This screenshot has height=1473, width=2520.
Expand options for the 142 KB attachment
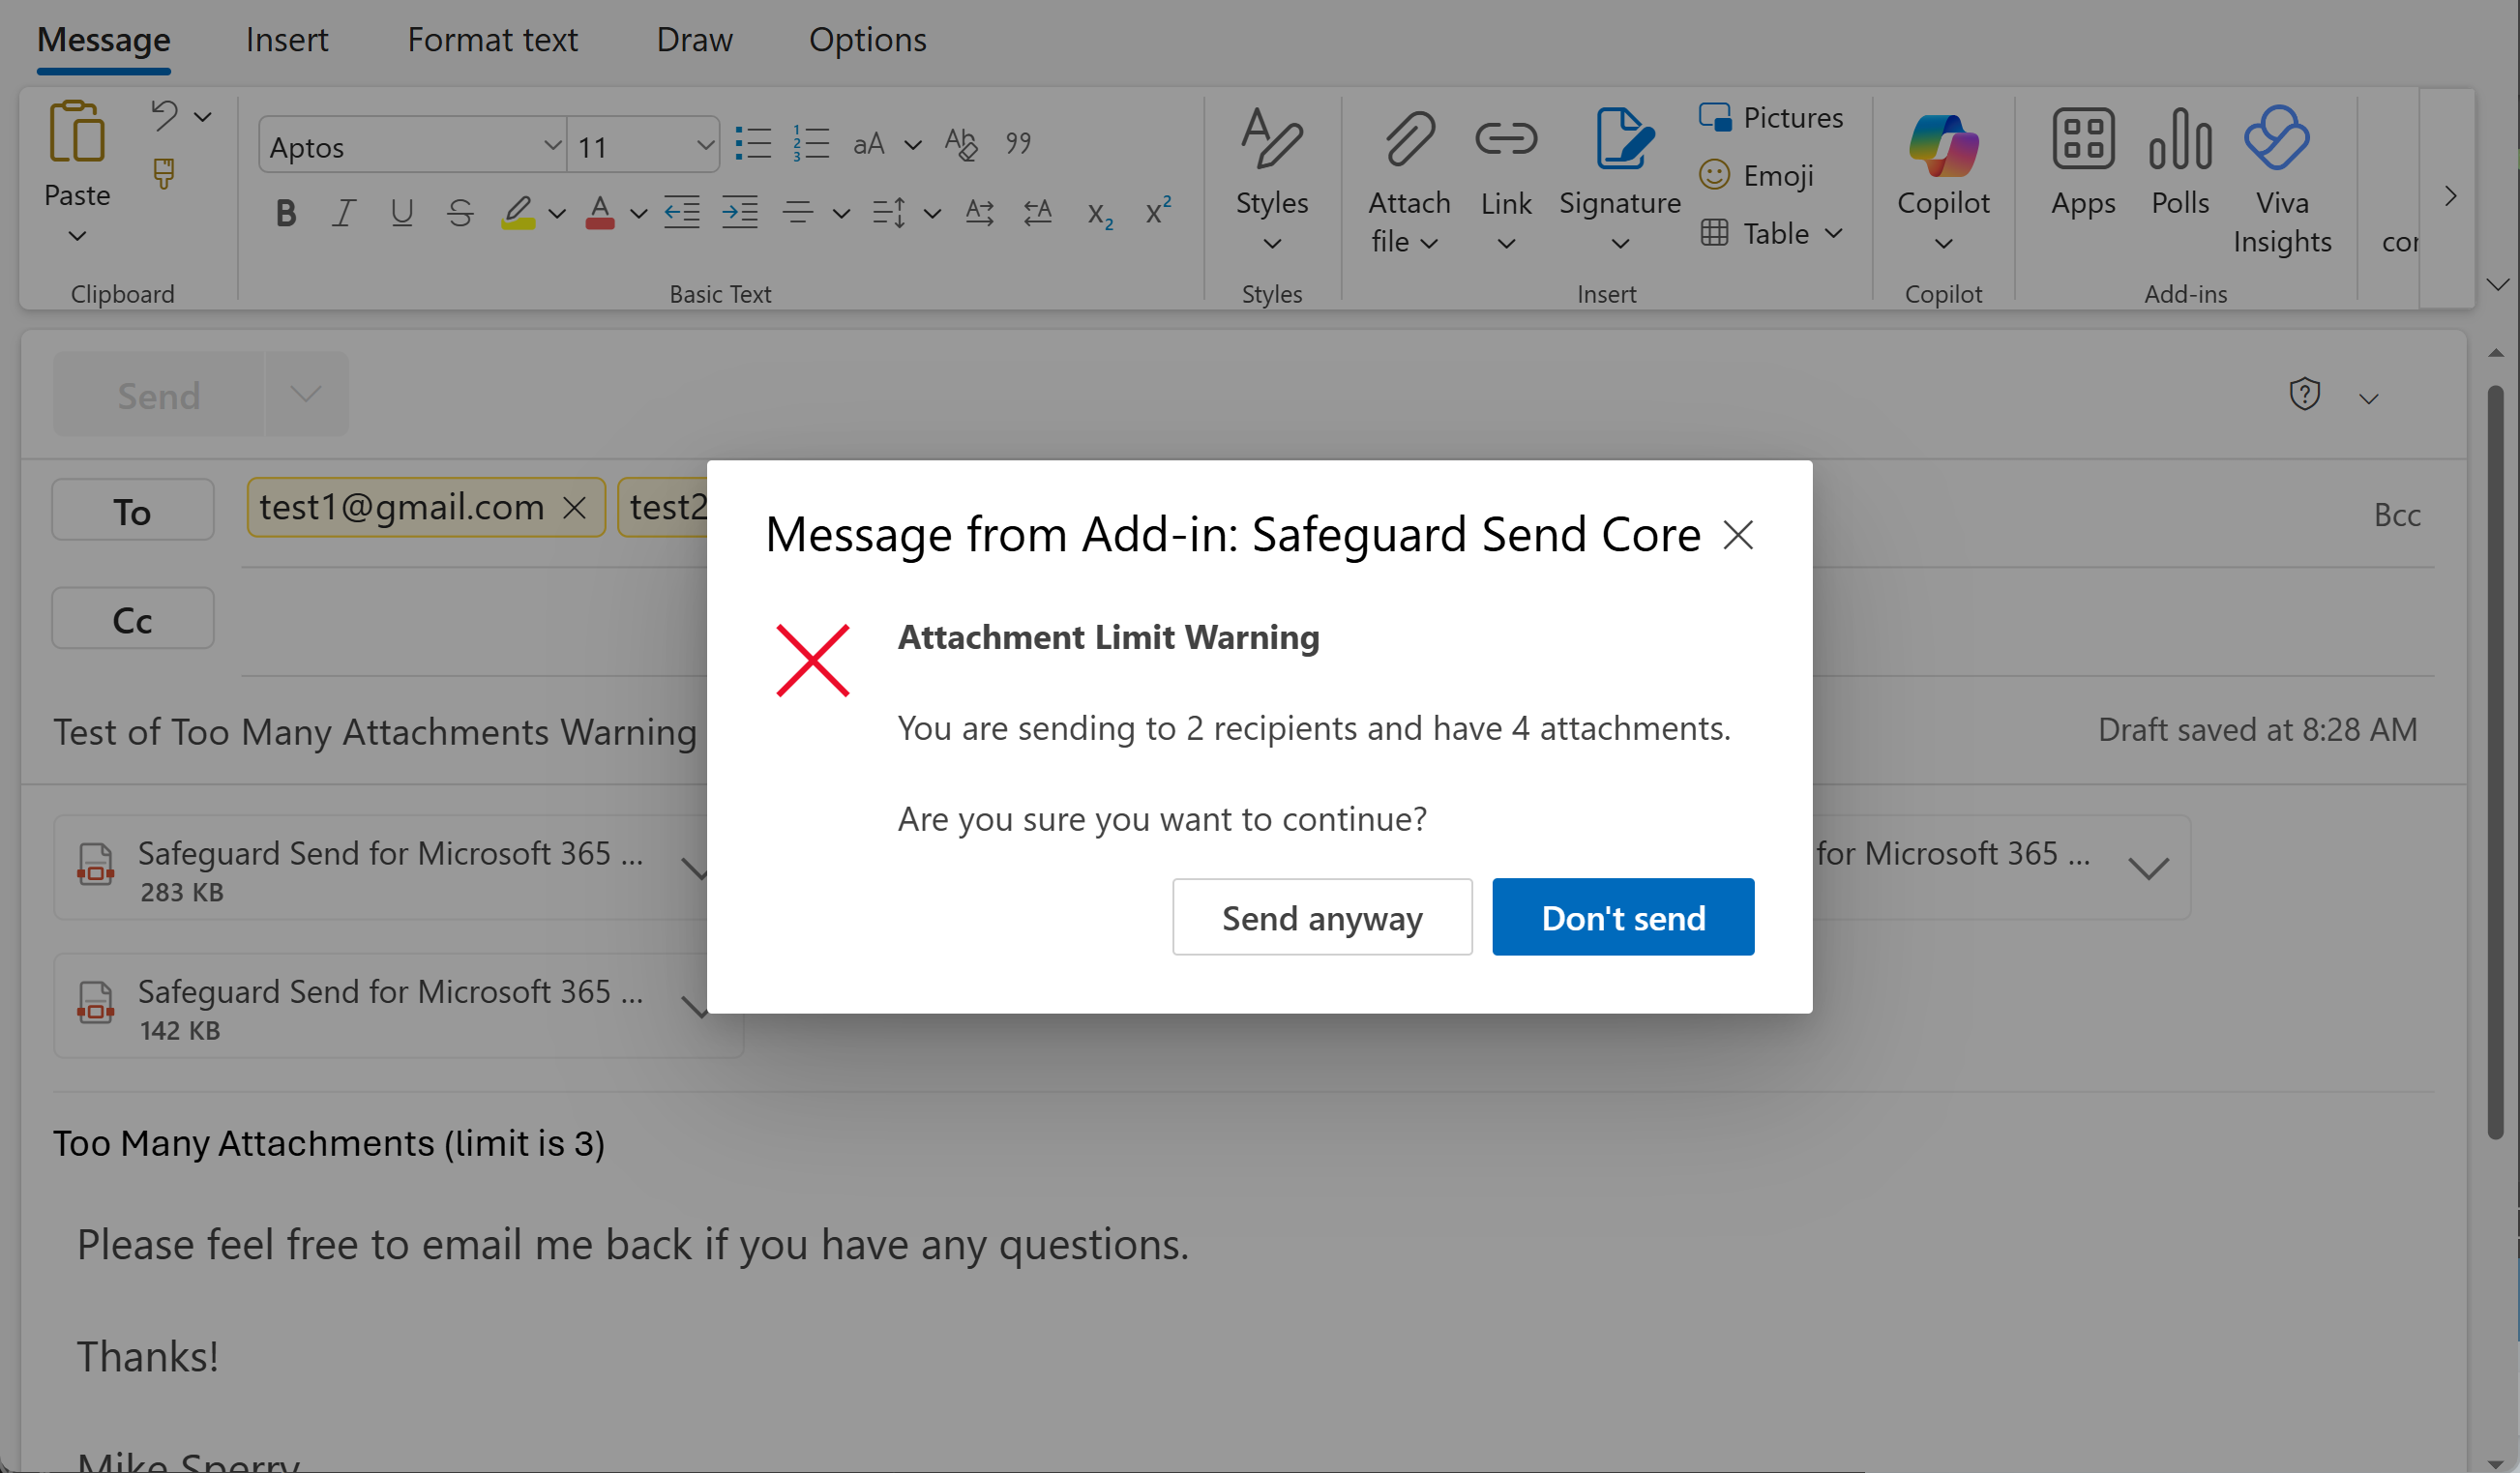[x=694, y=1006]
